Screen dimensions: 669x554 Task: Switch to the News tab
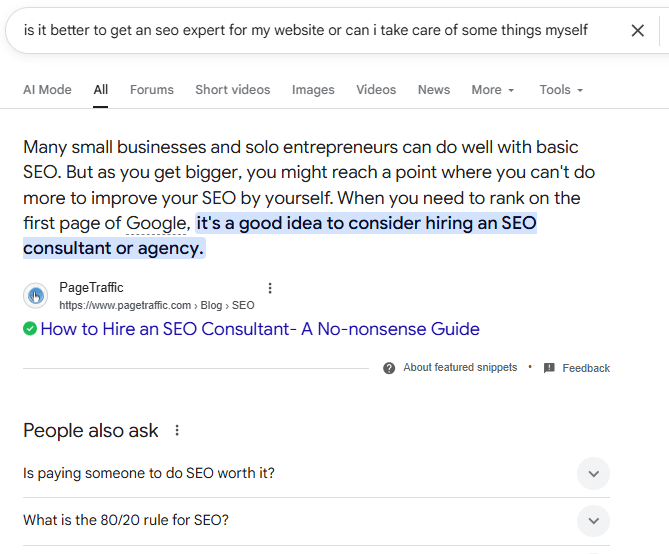pyautogui.click(x=434, y=90)
